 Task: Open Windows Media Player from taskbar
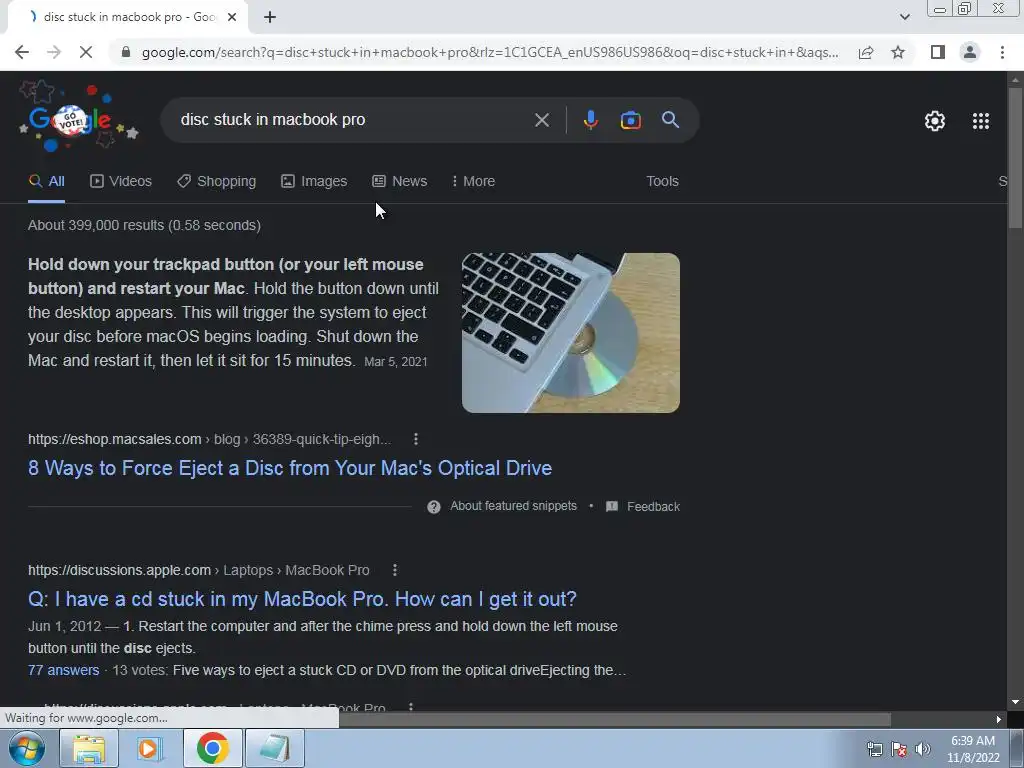[149, 748]
